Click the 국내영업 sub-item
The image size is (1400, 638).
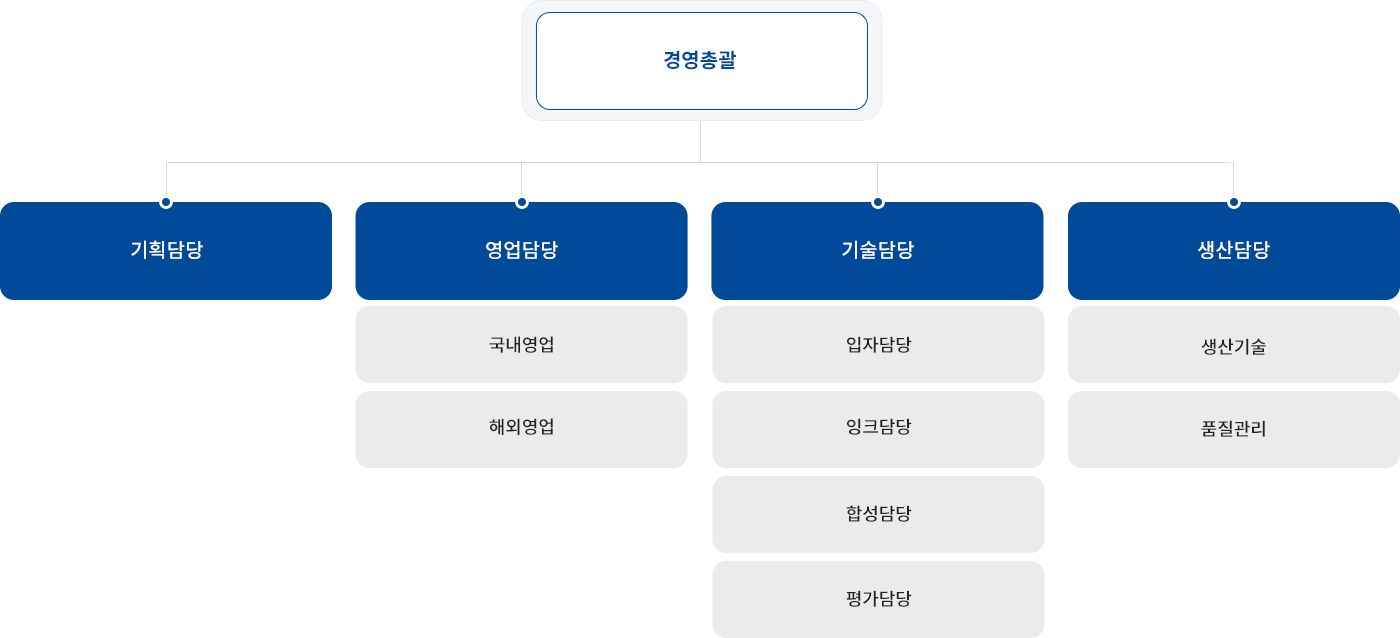521,345
